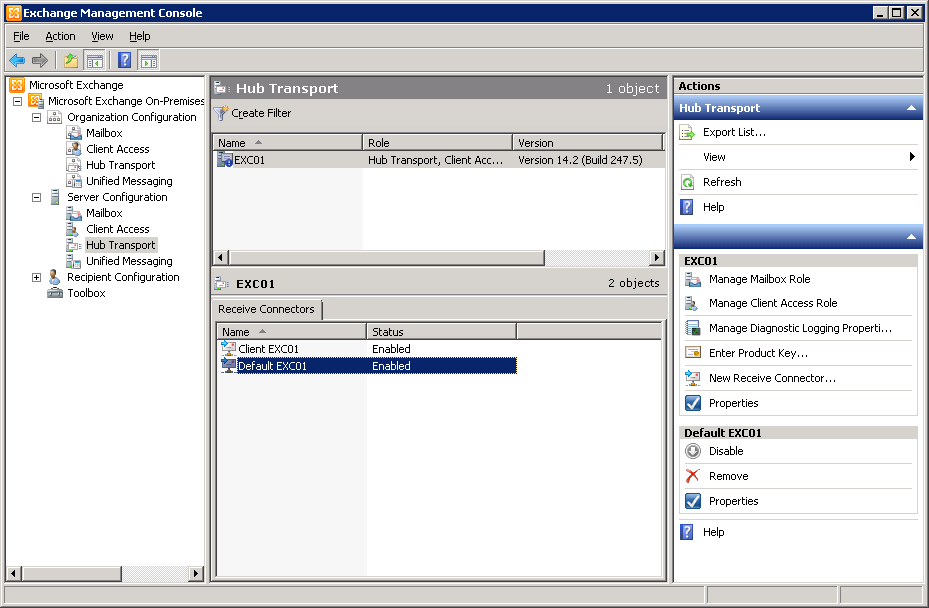Image resolution: width=929 pixels, height=608 pixels.
Task: Collapse the Hub Transport actions section
Action: (x=911, y=108)
